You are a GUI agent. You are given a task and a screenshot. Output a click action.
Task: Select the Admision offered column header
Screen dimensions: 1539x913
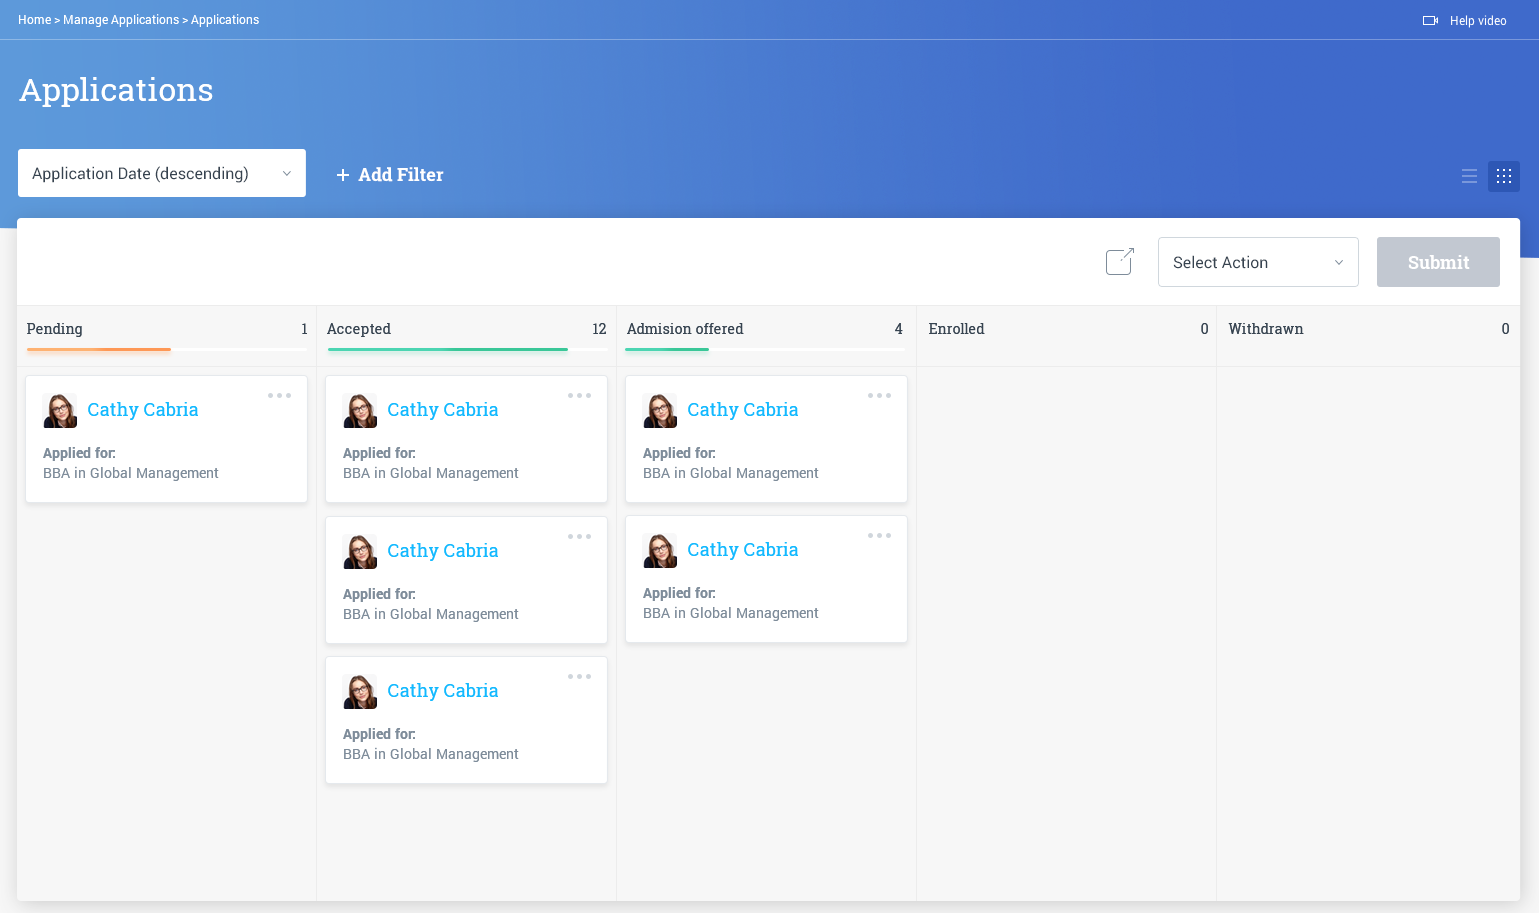685,329
